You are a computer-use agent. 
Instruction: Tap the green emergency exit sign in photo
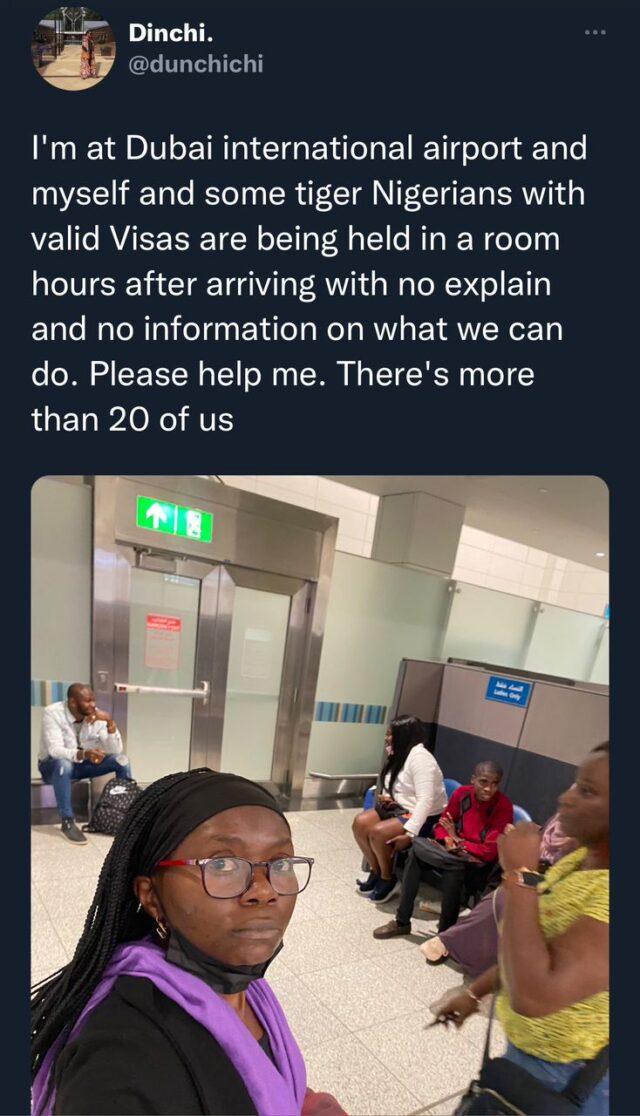click(174, 519)
